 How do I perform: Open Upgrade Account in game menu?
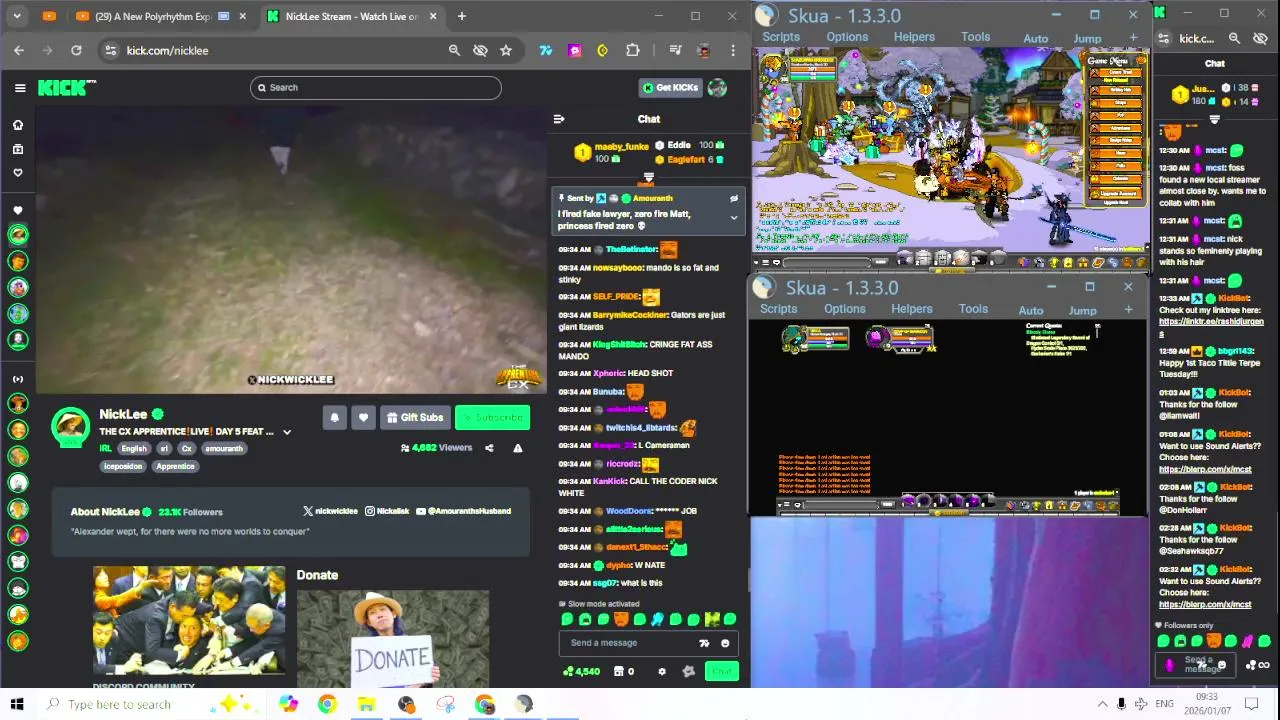(1116, 192)
